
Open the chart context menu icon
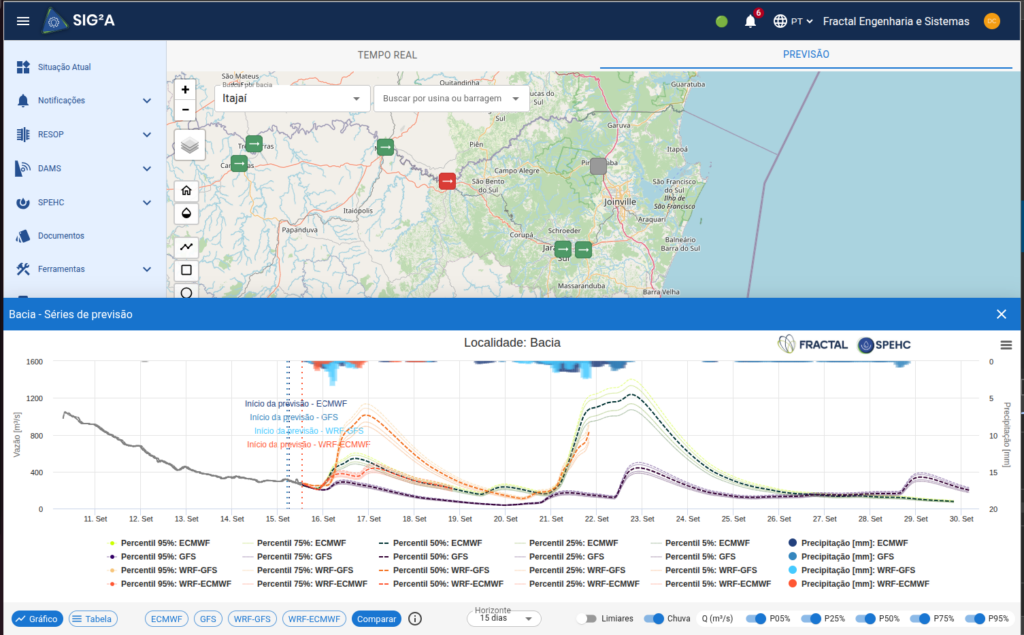1006,345
